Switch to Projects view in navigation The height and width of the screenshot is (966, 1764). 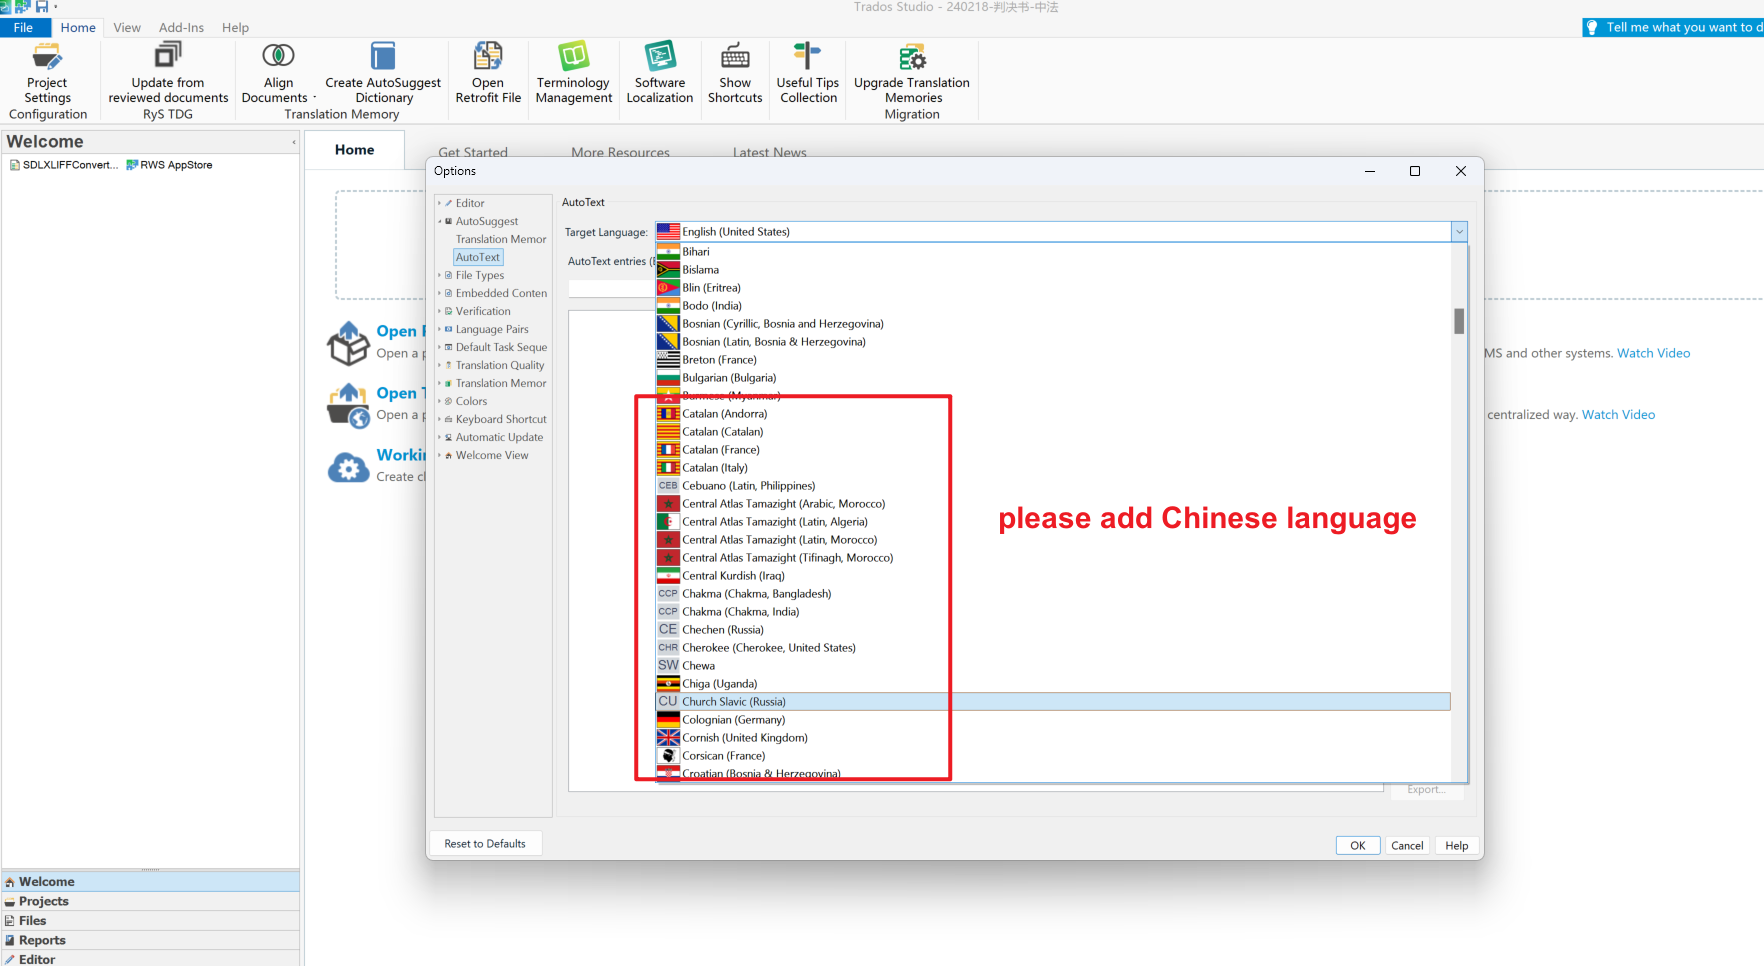click(150, 901)
